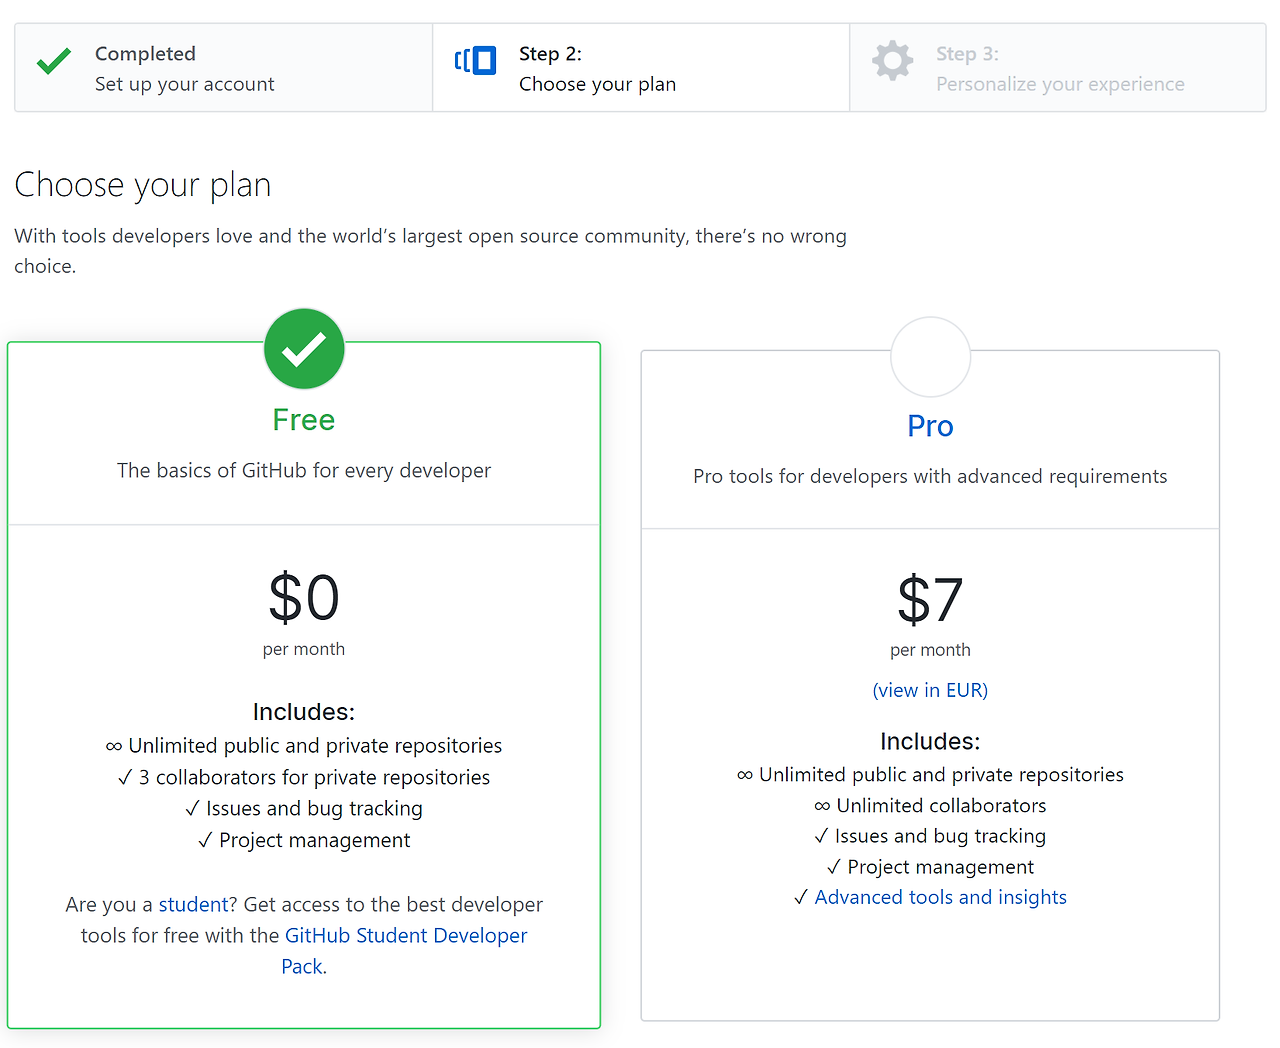
Task: Open the GitHub Student Developer Pack link
Action: pyautogui.click(x=405, y=936)
